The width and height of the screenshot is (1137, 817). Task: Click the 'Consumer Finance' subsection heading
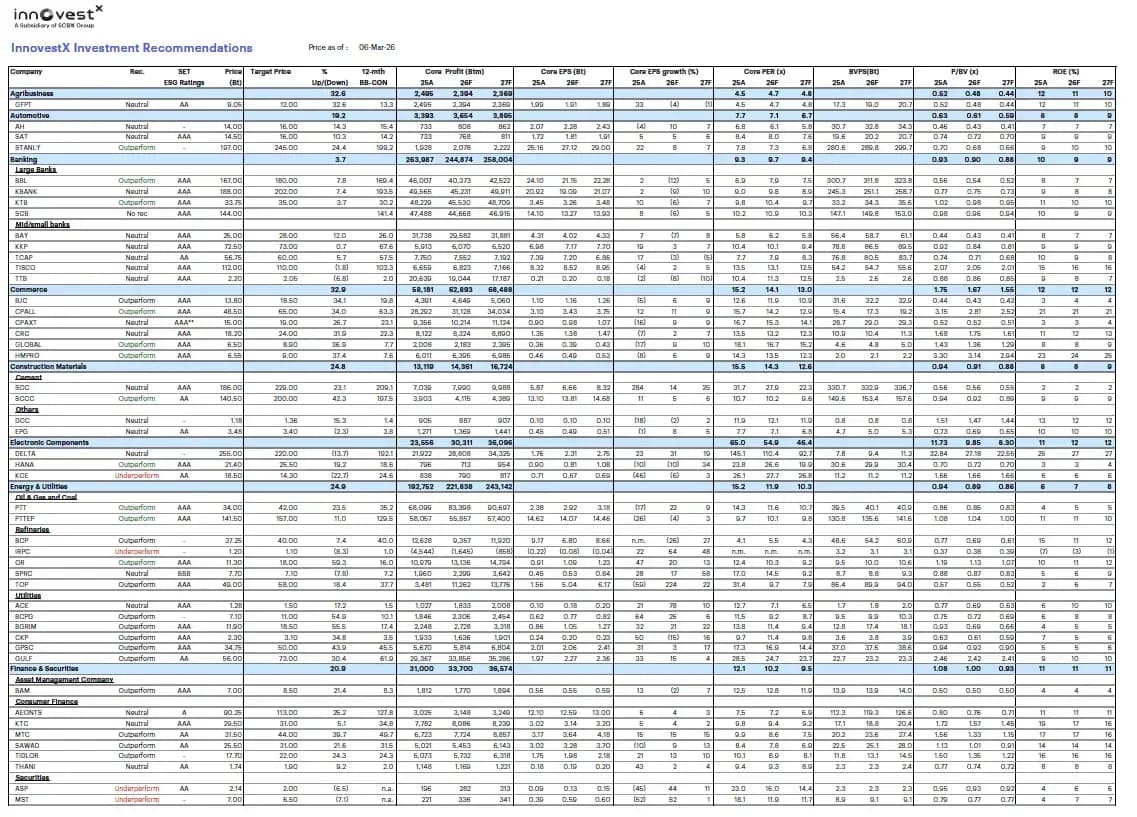pos(46,701)
